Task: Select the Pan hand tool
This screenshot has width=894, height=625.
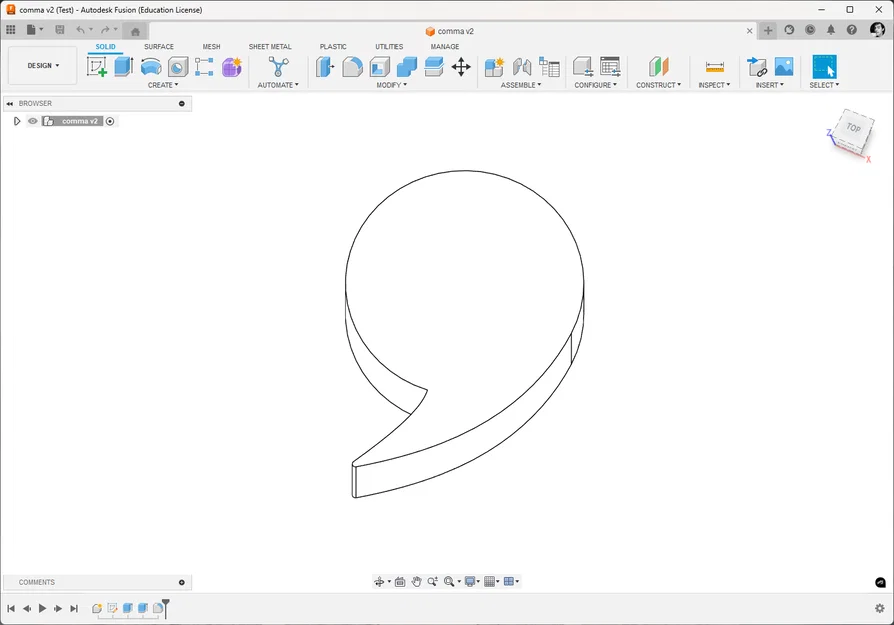Action: (x=416, y=582)
